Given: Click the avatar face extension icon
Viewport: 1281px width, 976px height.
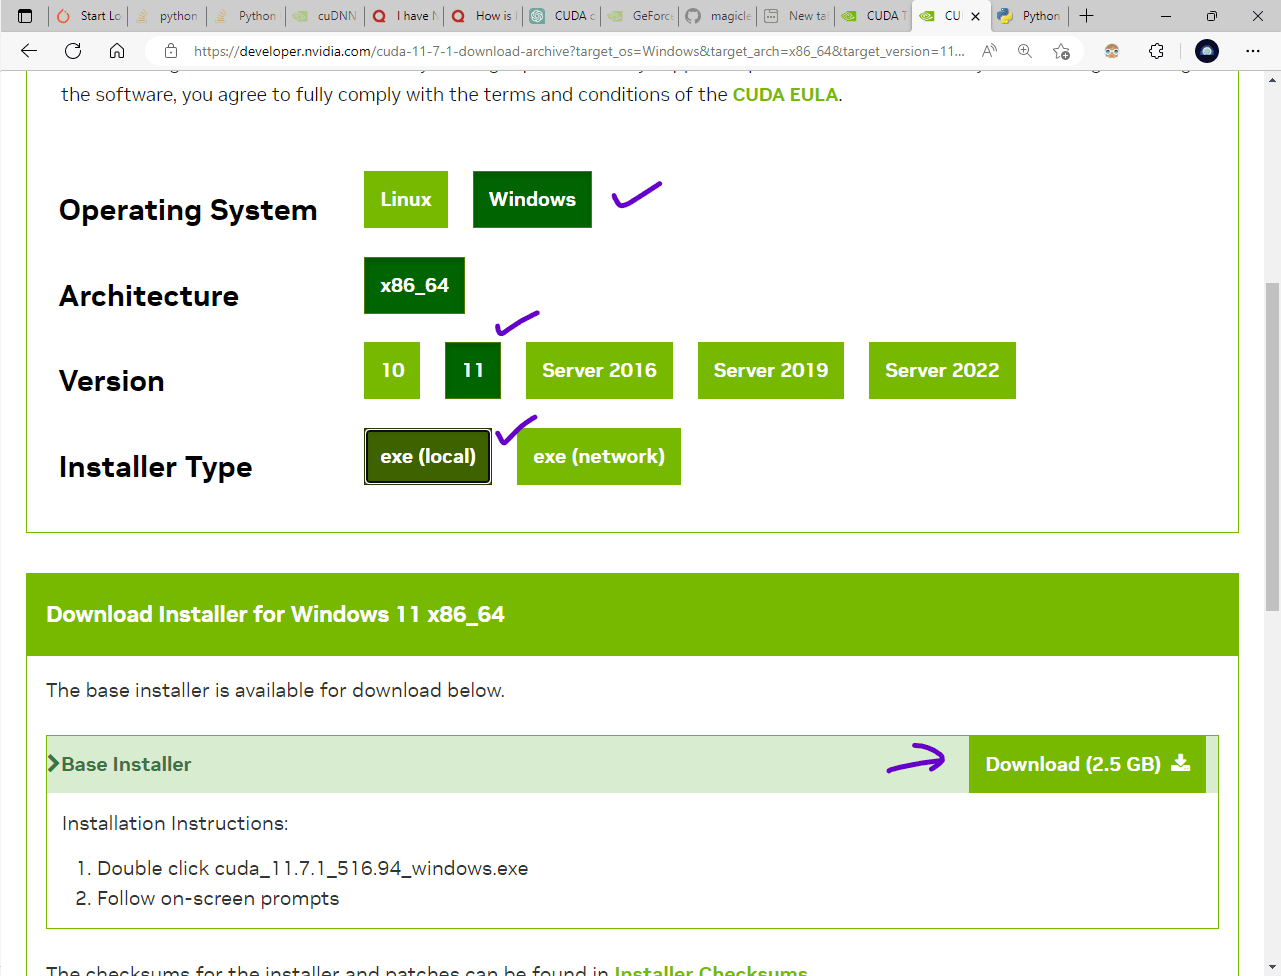Looking at the screenshot, I should (1112, 51).
